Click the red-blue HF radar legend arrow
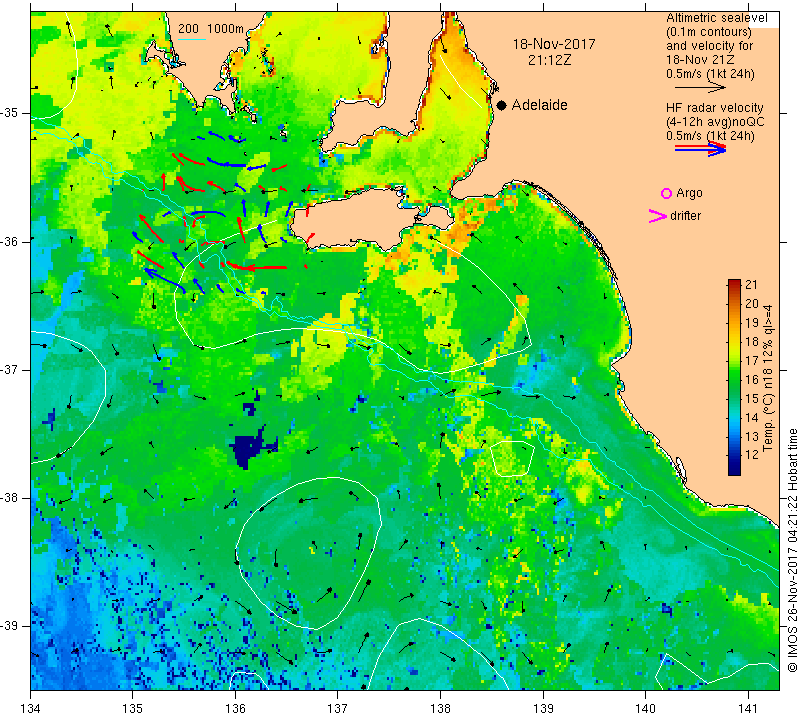The height and width of the screenshot is (720, 800). point(700,149)
